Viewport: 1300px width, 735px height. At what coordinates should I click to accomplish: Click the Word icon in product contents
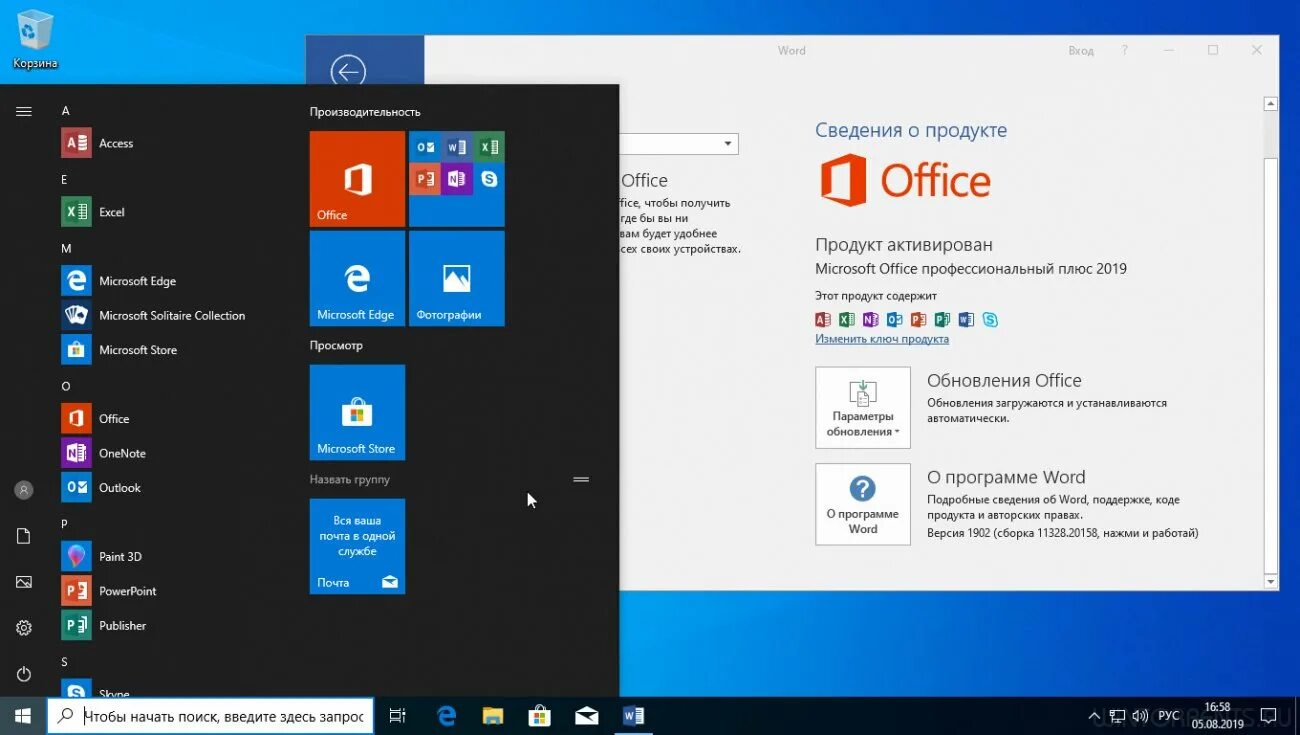966,320
